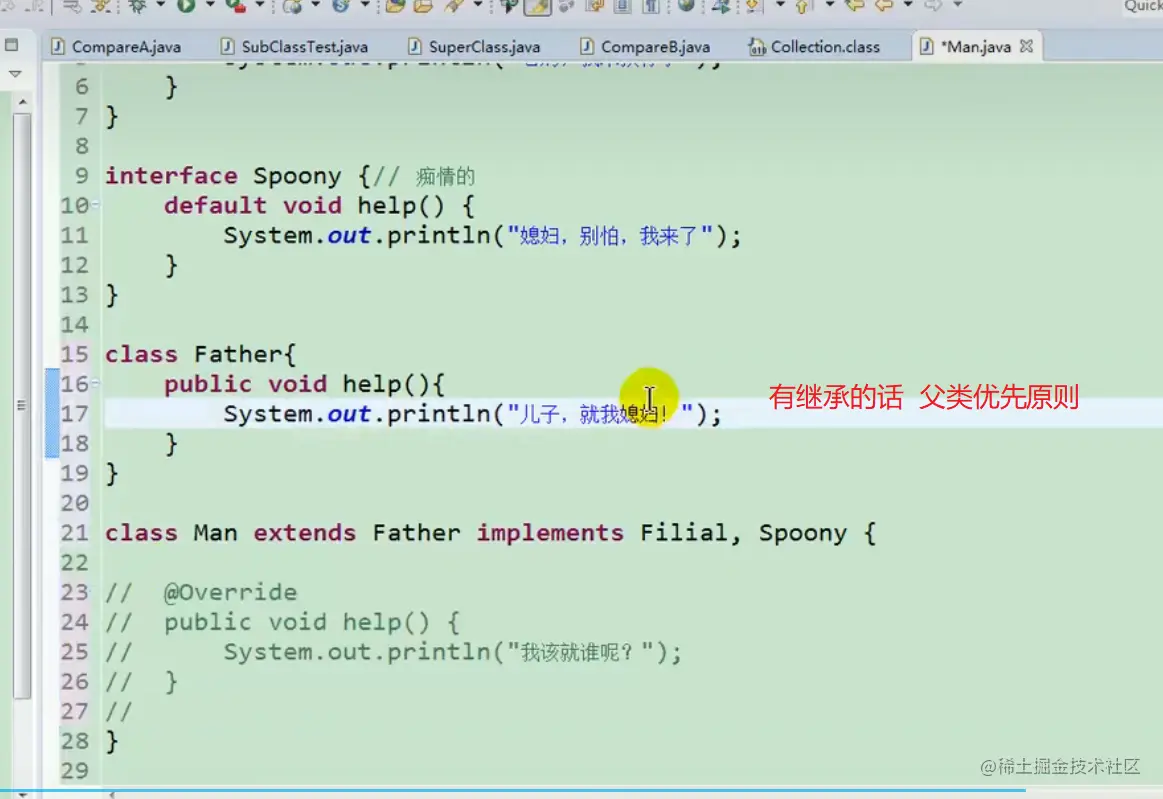Click the SubClassTest.java file icon

coord(228,47)
